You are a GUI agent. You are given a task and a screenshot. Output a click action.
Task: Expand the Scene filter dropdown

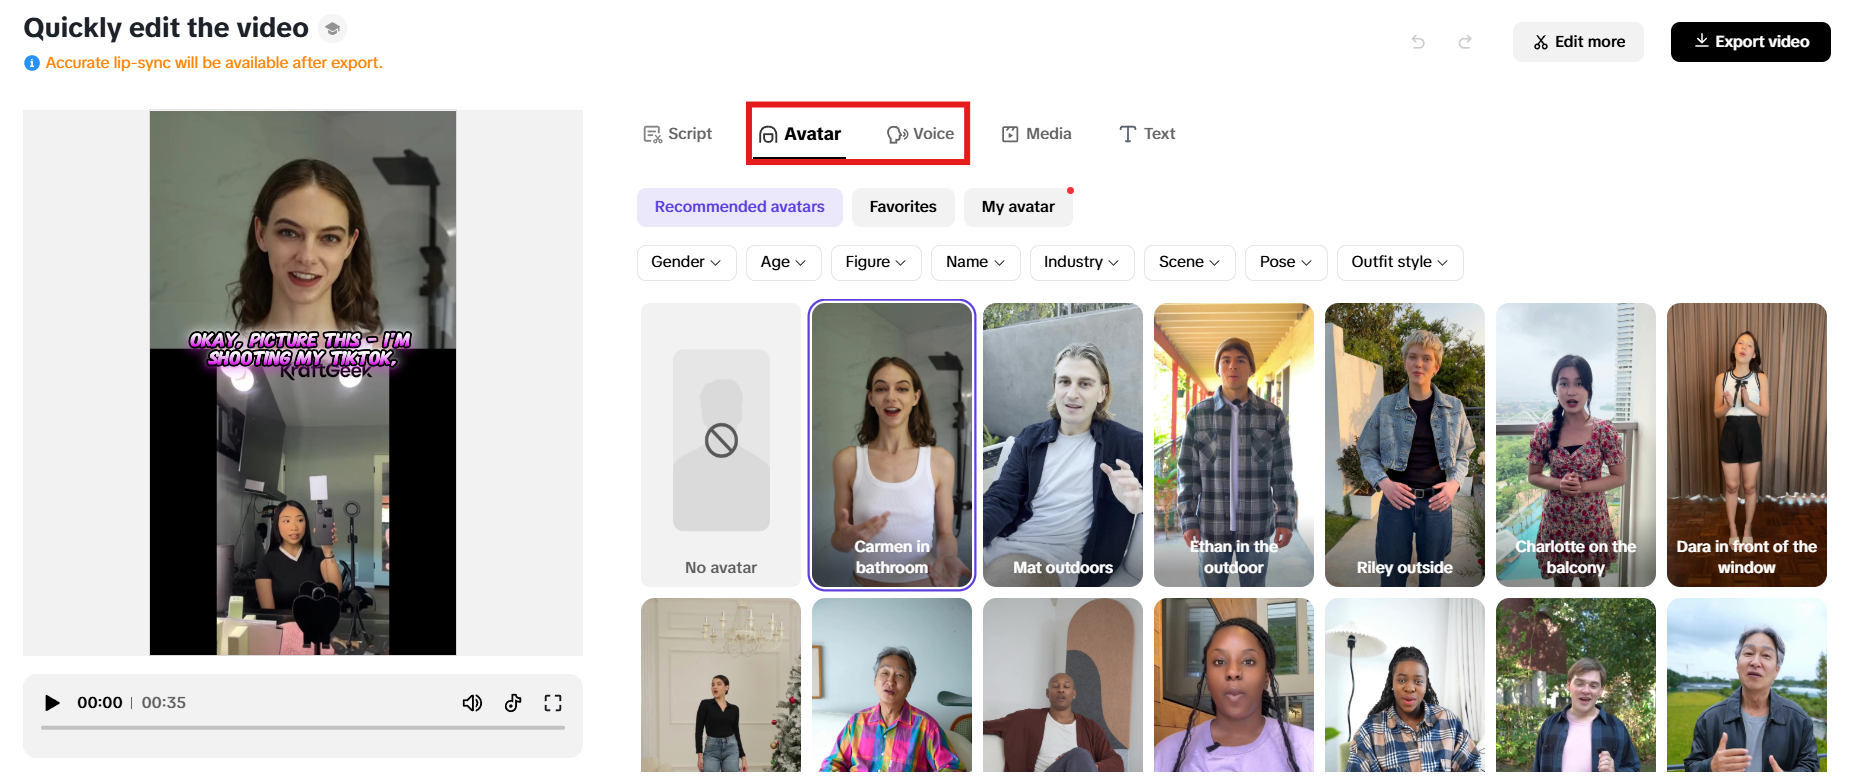point(1189,262)
